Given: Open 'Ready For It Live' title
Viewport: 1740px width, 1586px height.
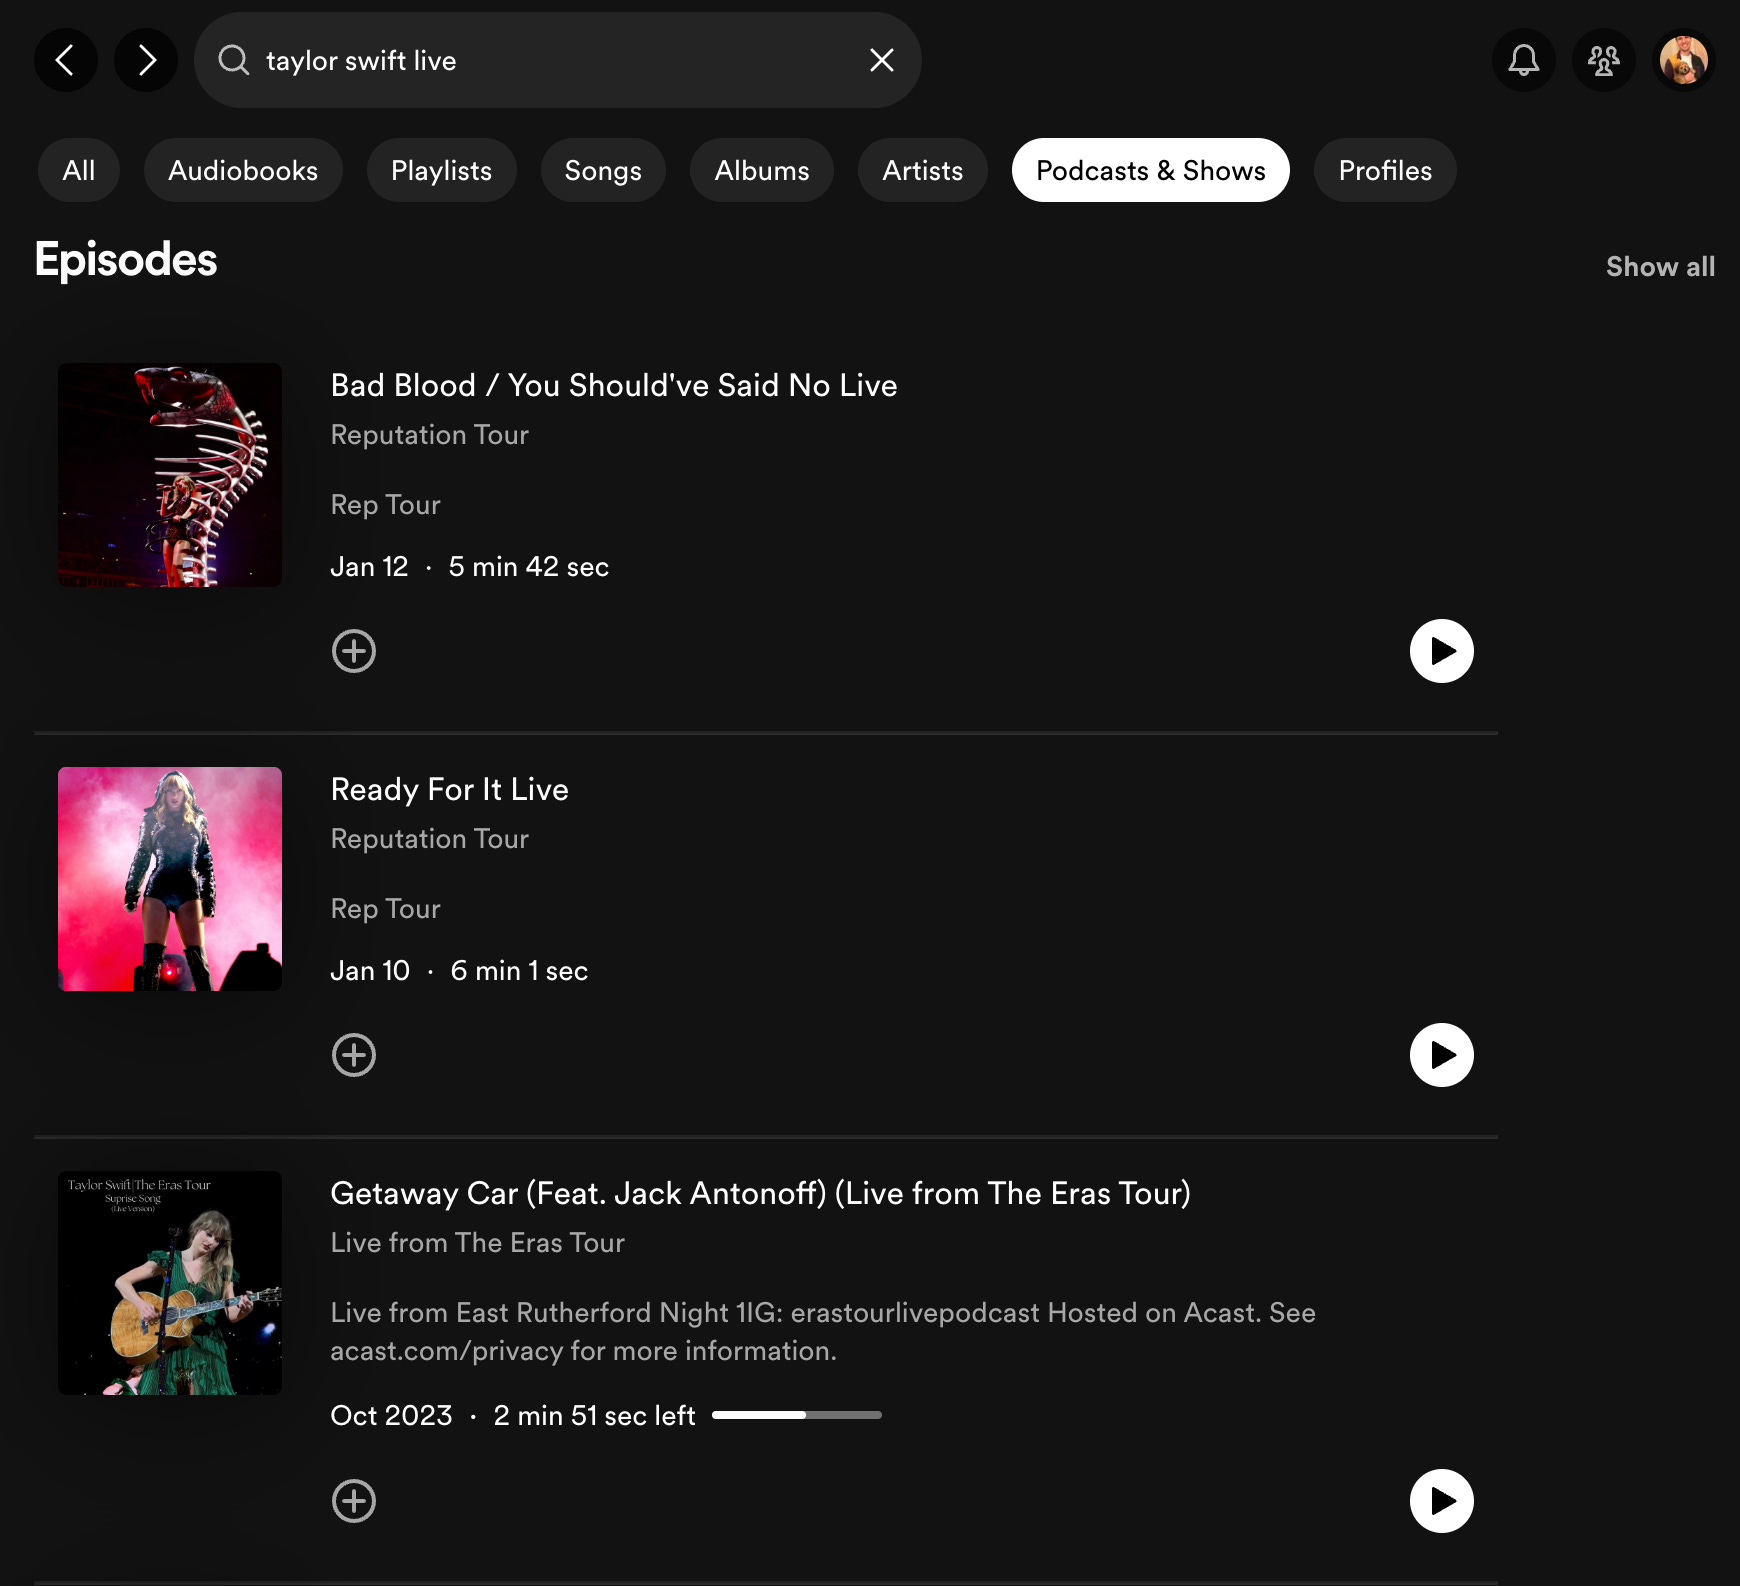Looking at the screenshot, I should (x=449, y=789).
